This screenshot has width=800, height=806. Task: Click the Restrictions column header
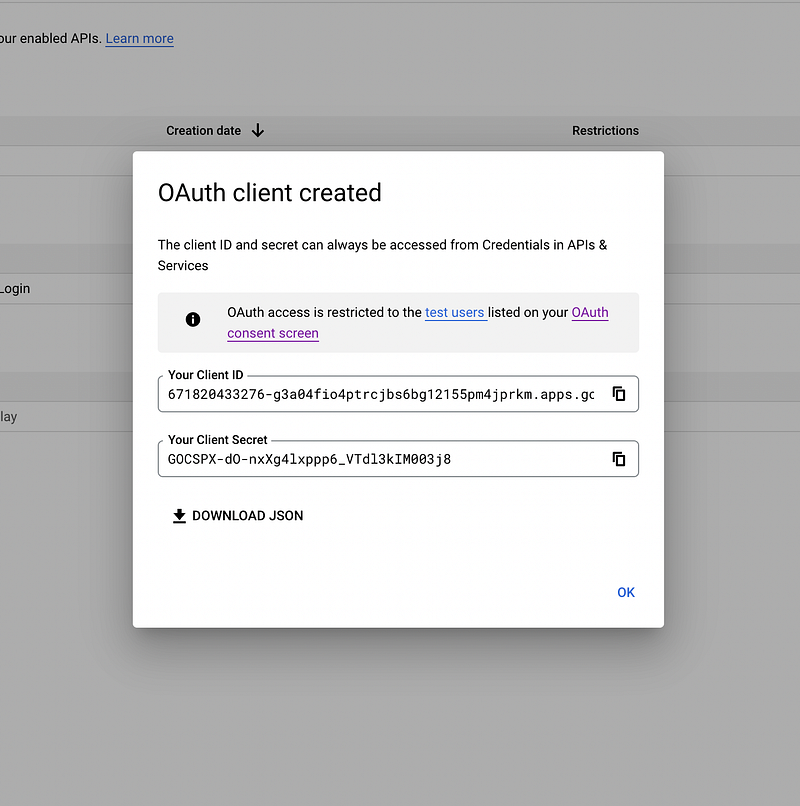coord(605,131)
